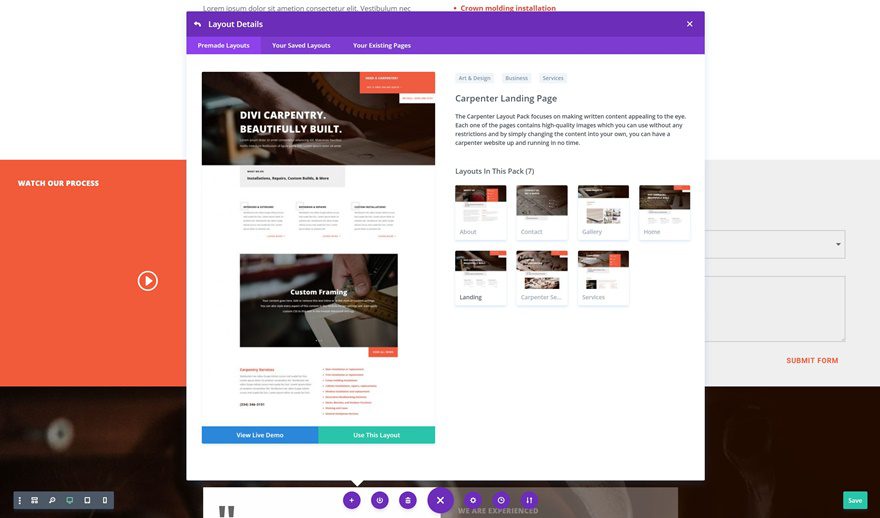
Task: Click SUBMIT FORM link on page
Action: click(812, 360)
